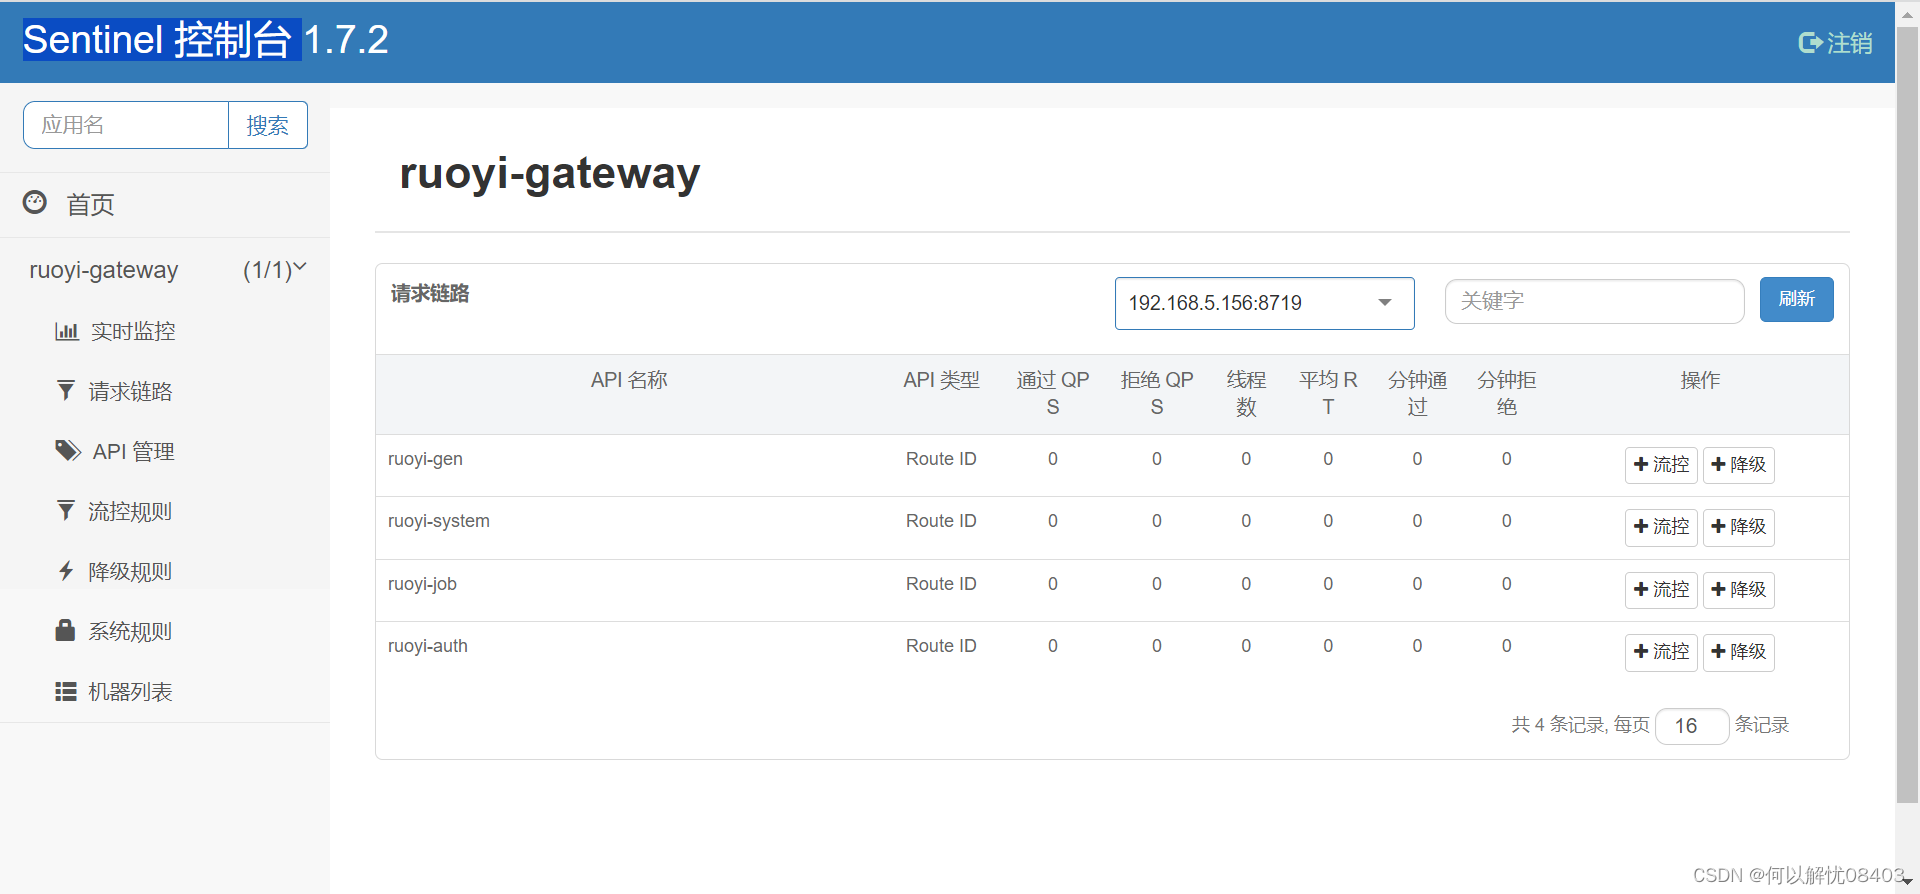Add 降级 rule for ruoyi-gen

click(1738, 465)
